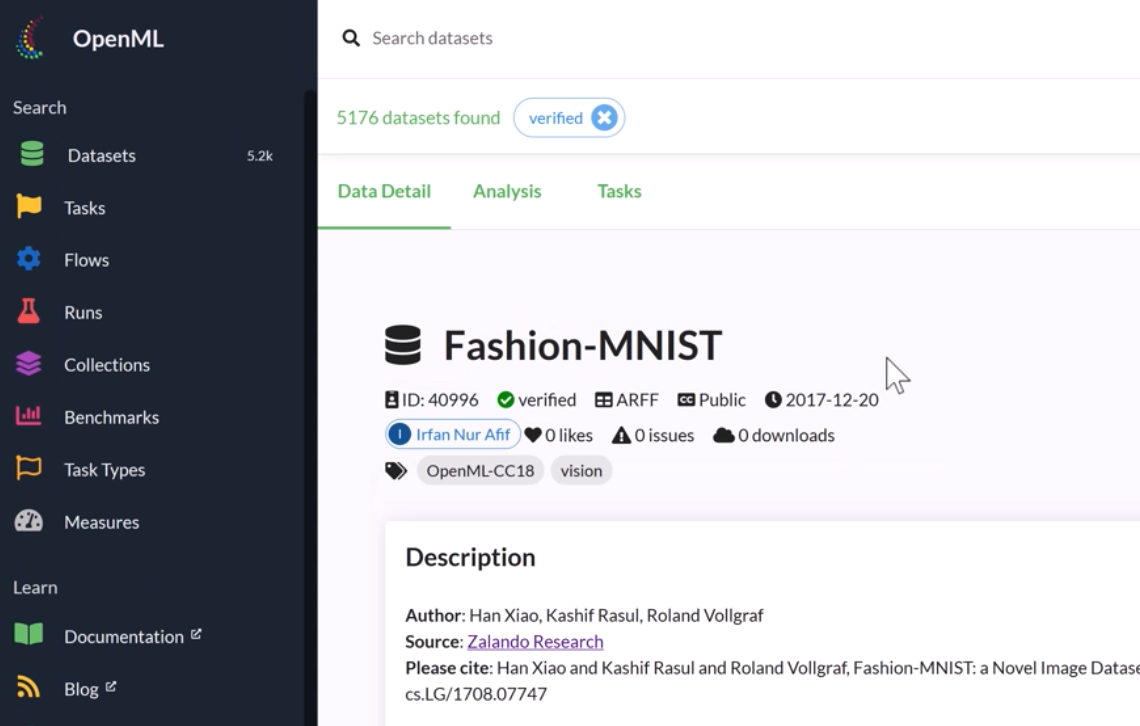
Task: Click the yellow Tasks flag icon
Action: click(29, 207)
